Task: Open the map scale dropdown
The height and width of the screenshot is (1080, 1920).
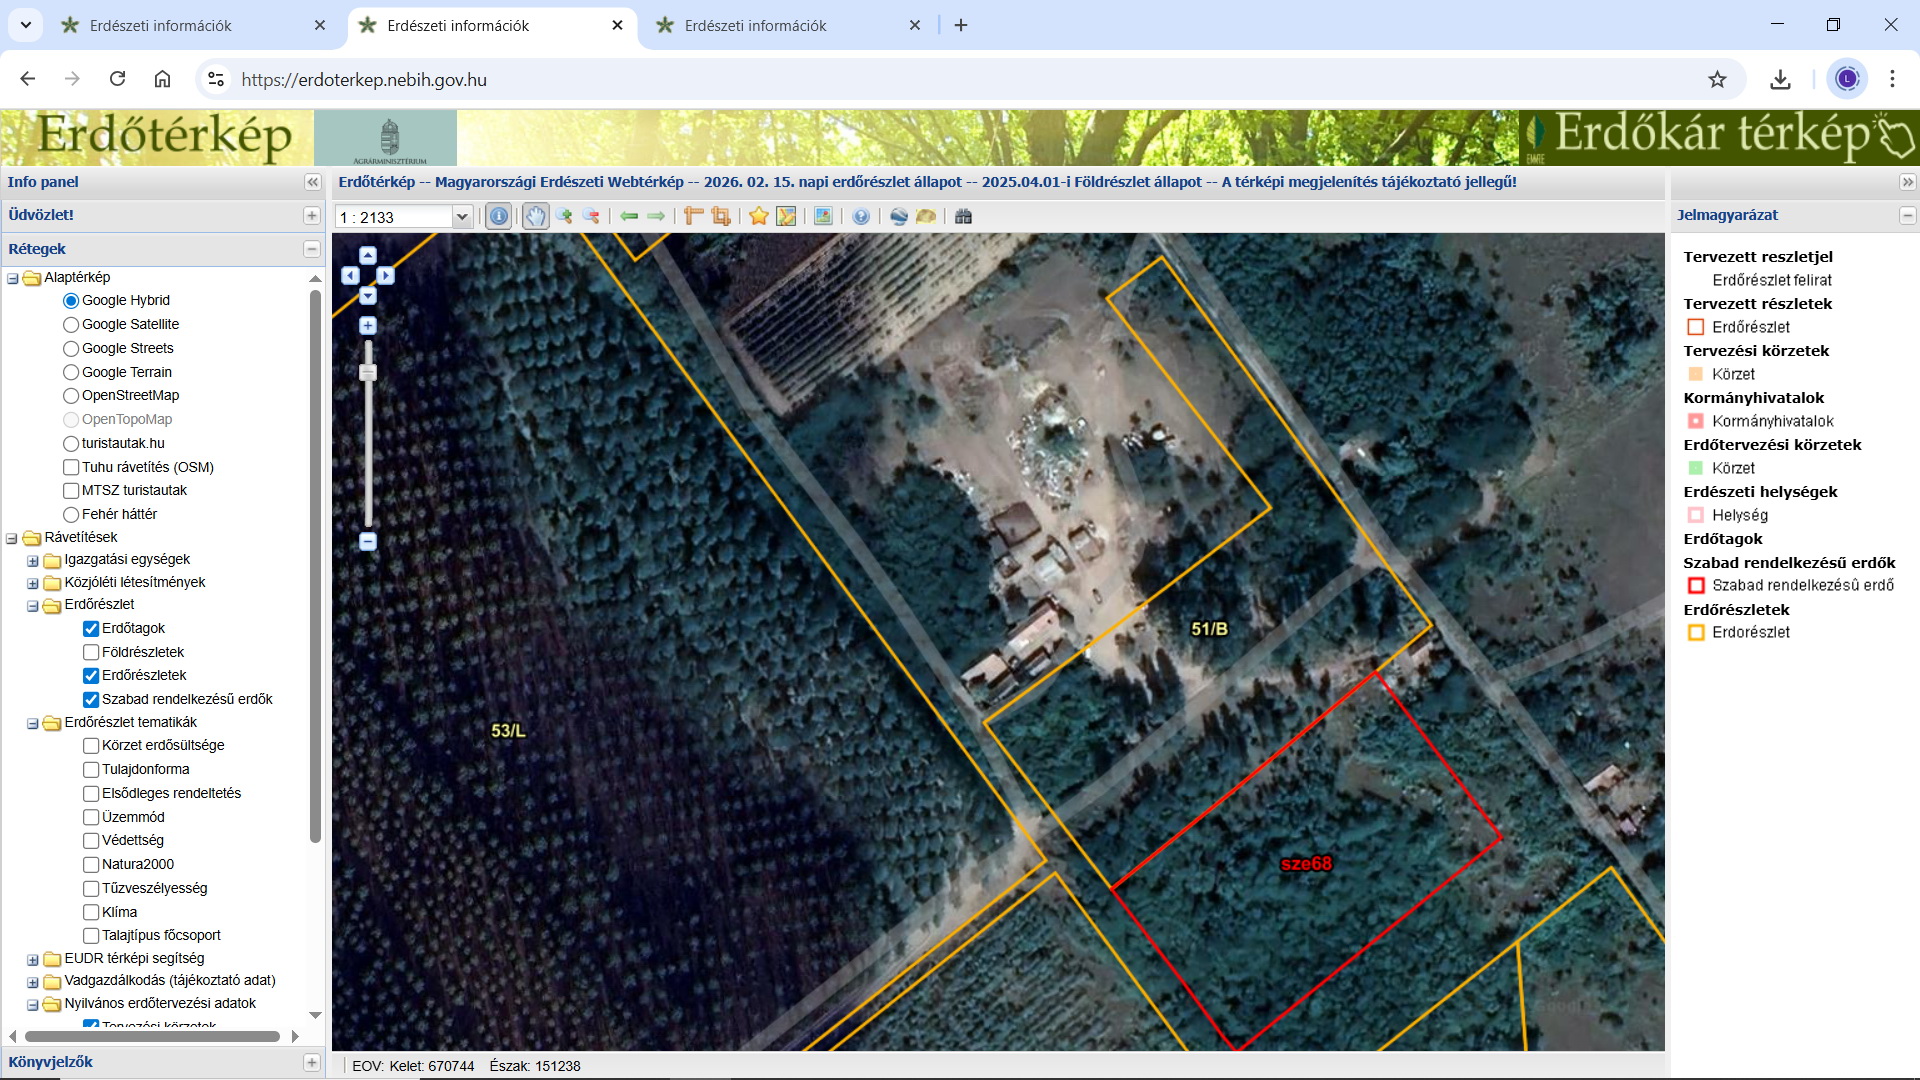Action: coord(462,217)
